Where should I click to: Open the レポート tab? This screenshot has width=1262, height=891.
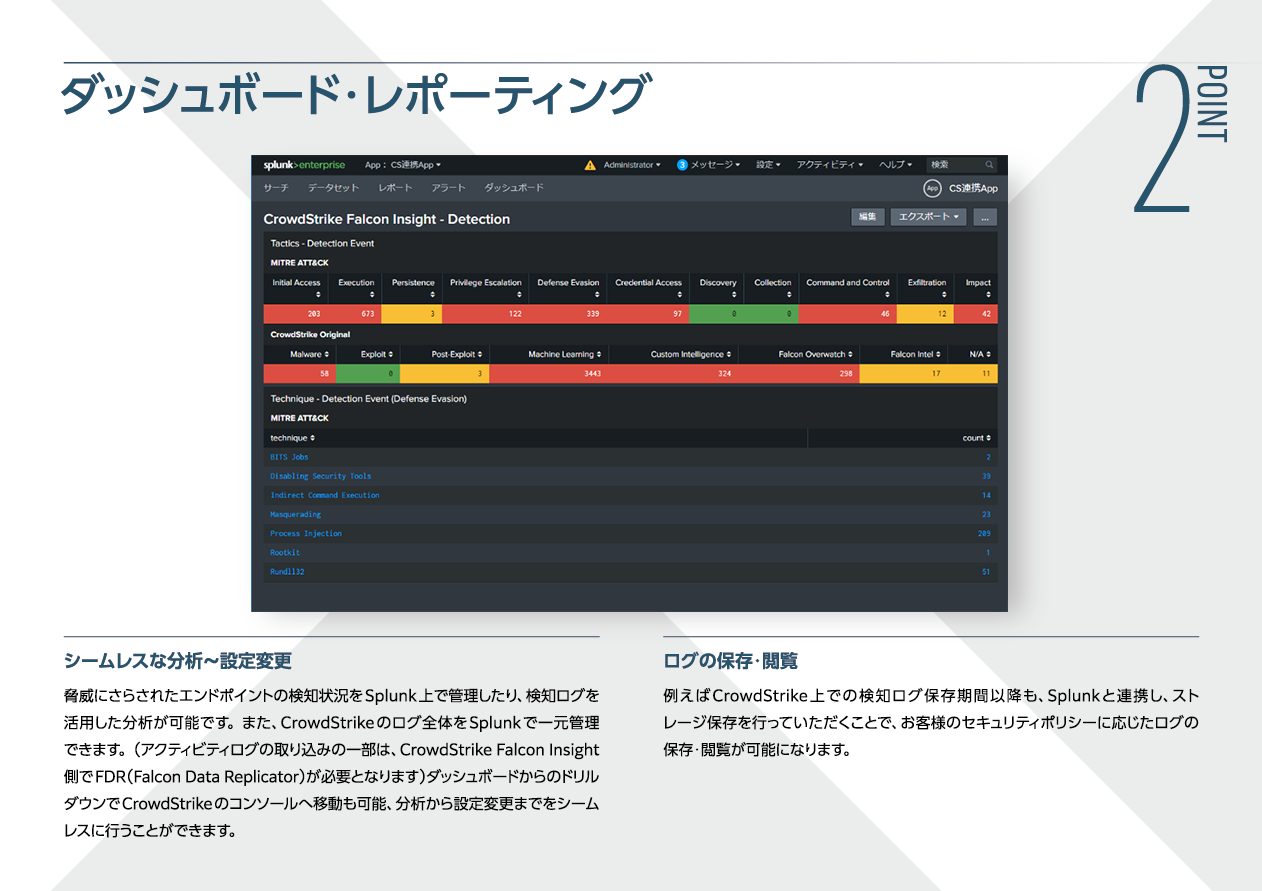(x=395, y=188)
